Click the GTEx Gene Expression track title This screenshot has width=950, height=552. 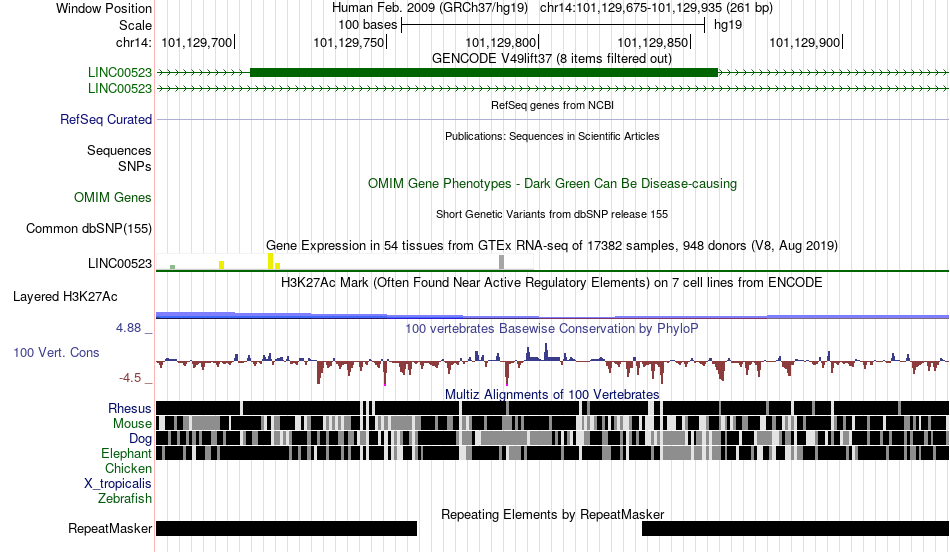click(552, 245)
